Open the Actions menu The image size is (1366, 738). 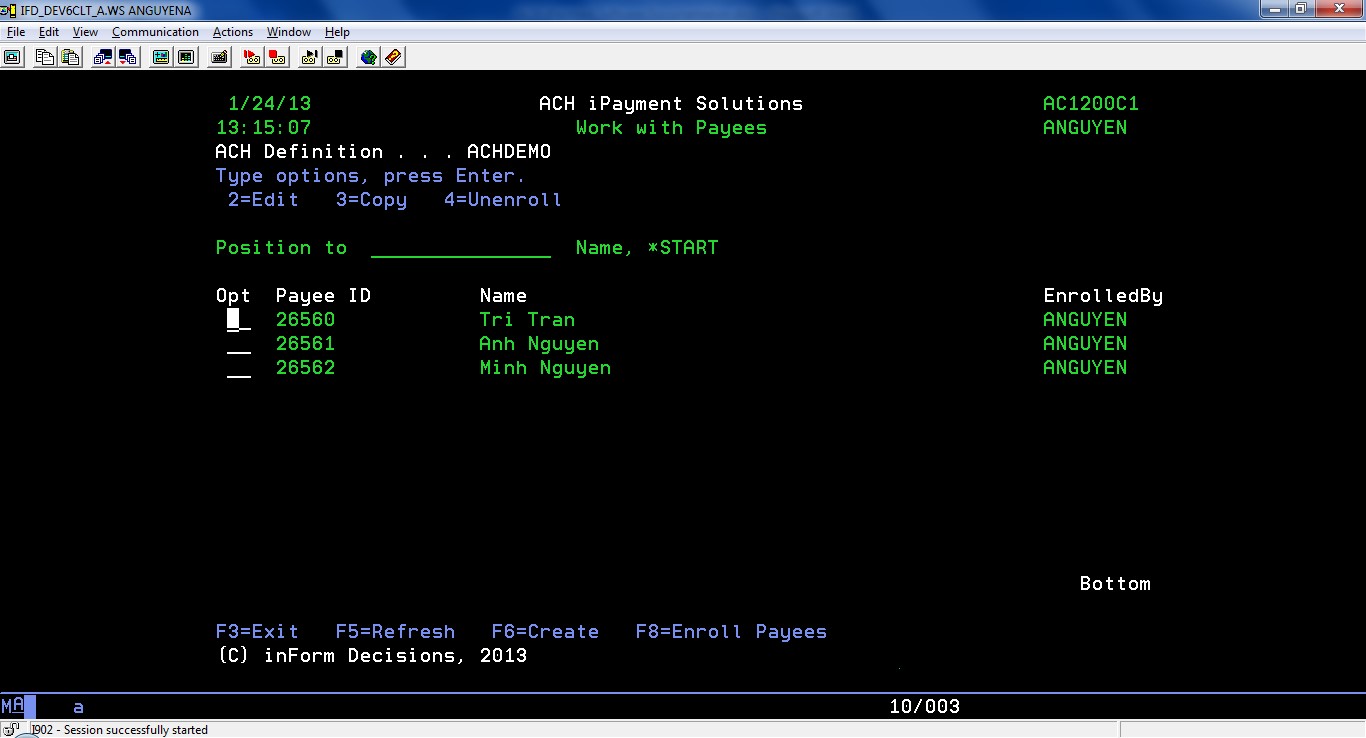[232, 32]
